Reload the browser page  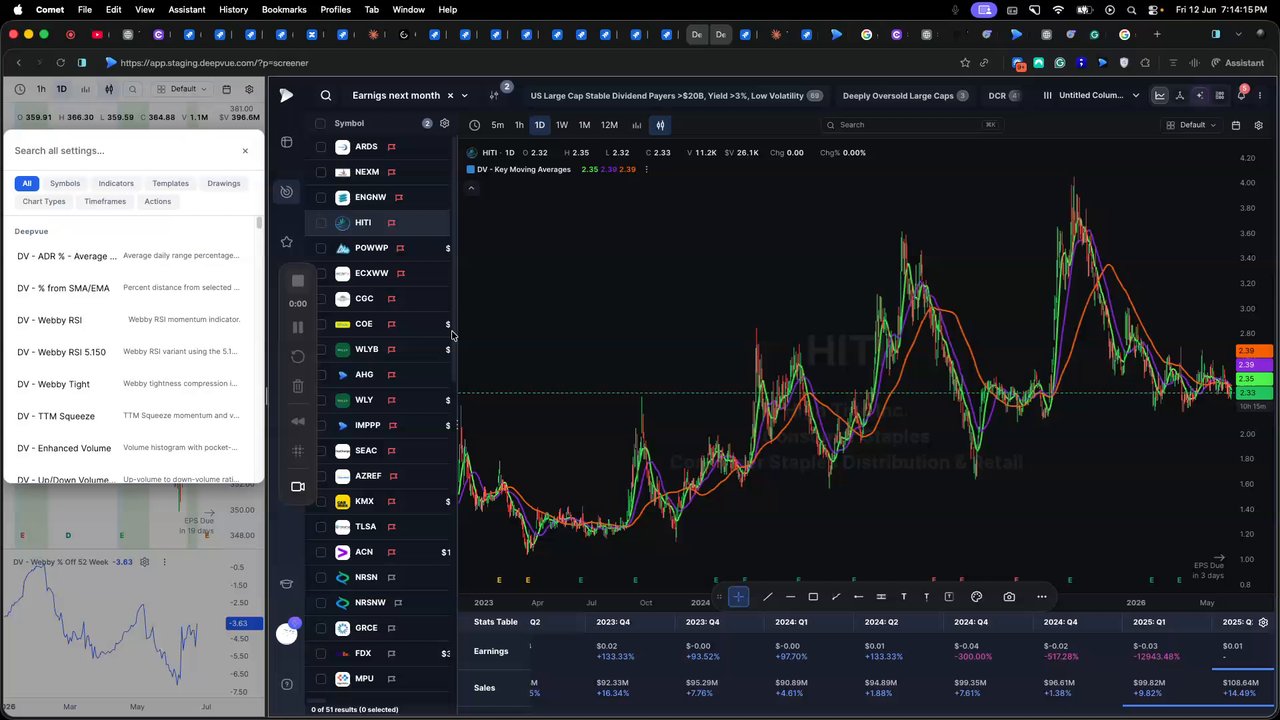point(60,62)
